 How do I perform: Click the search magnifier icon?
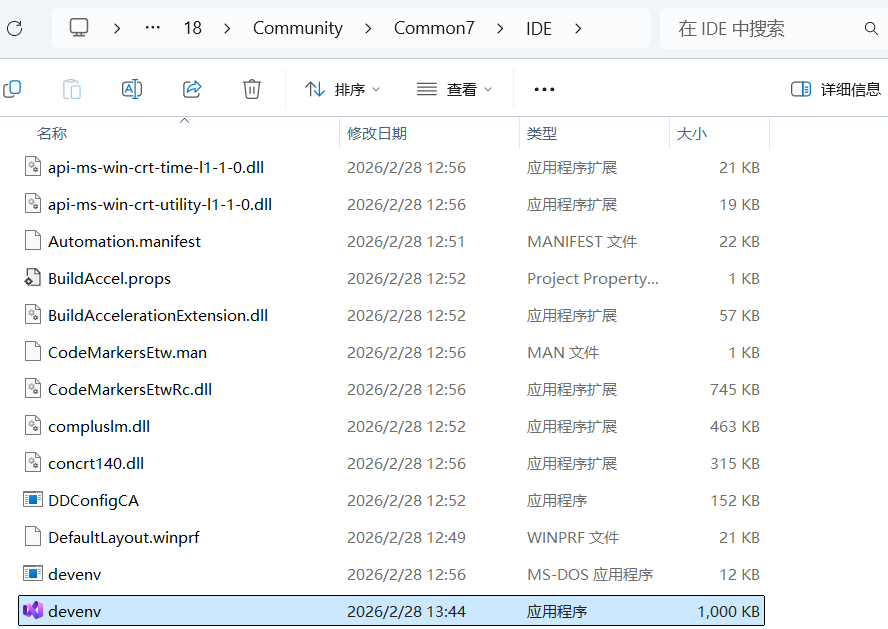(871, 28)
